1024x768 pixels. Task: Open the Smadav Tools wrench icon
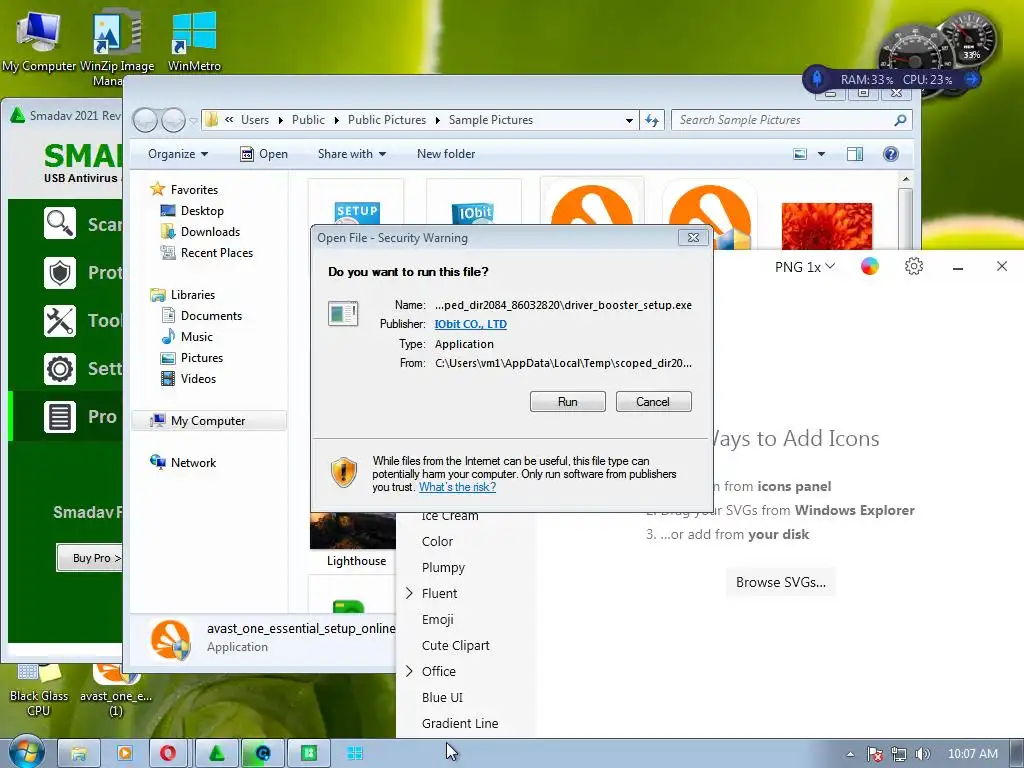(x=60, y=321)
